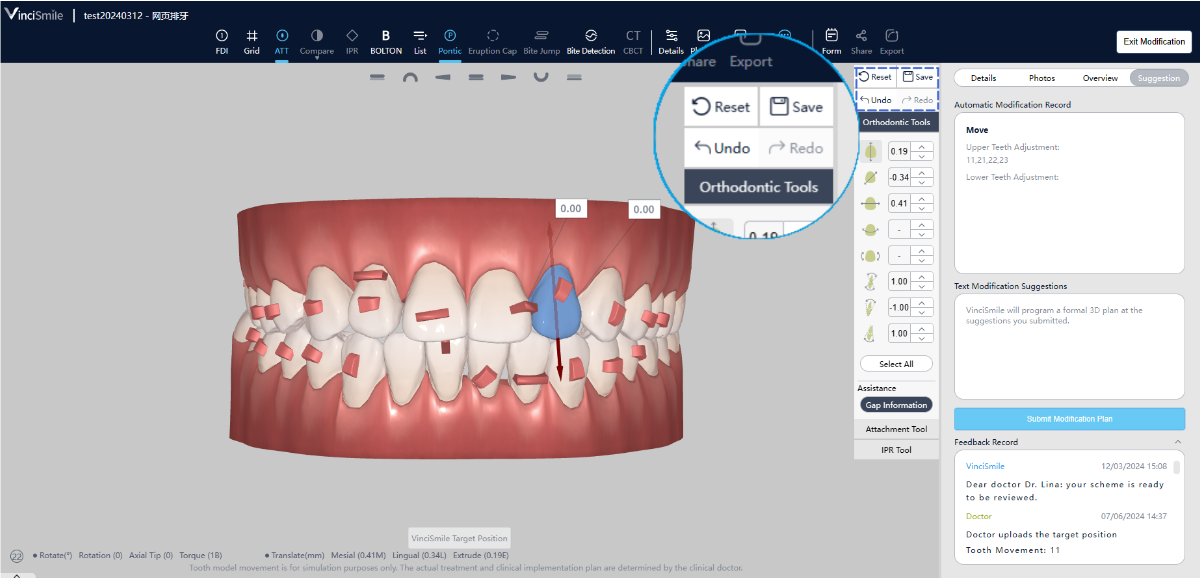Open the Compare dropdown
Image resolution: width=1200 pixels, height=578 pixels.
click(x=317, y=43)
